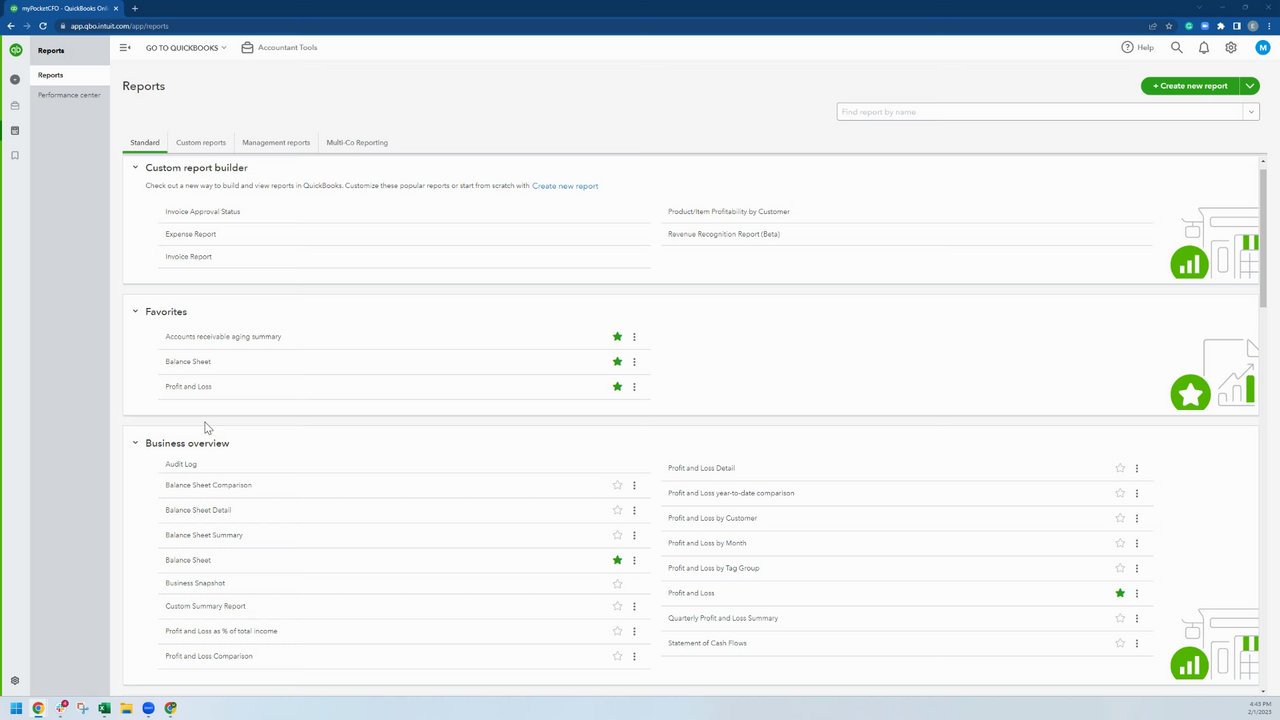Click the QuickBooks logo icon in sidebar
The image size is (1280, 720).
15,50
